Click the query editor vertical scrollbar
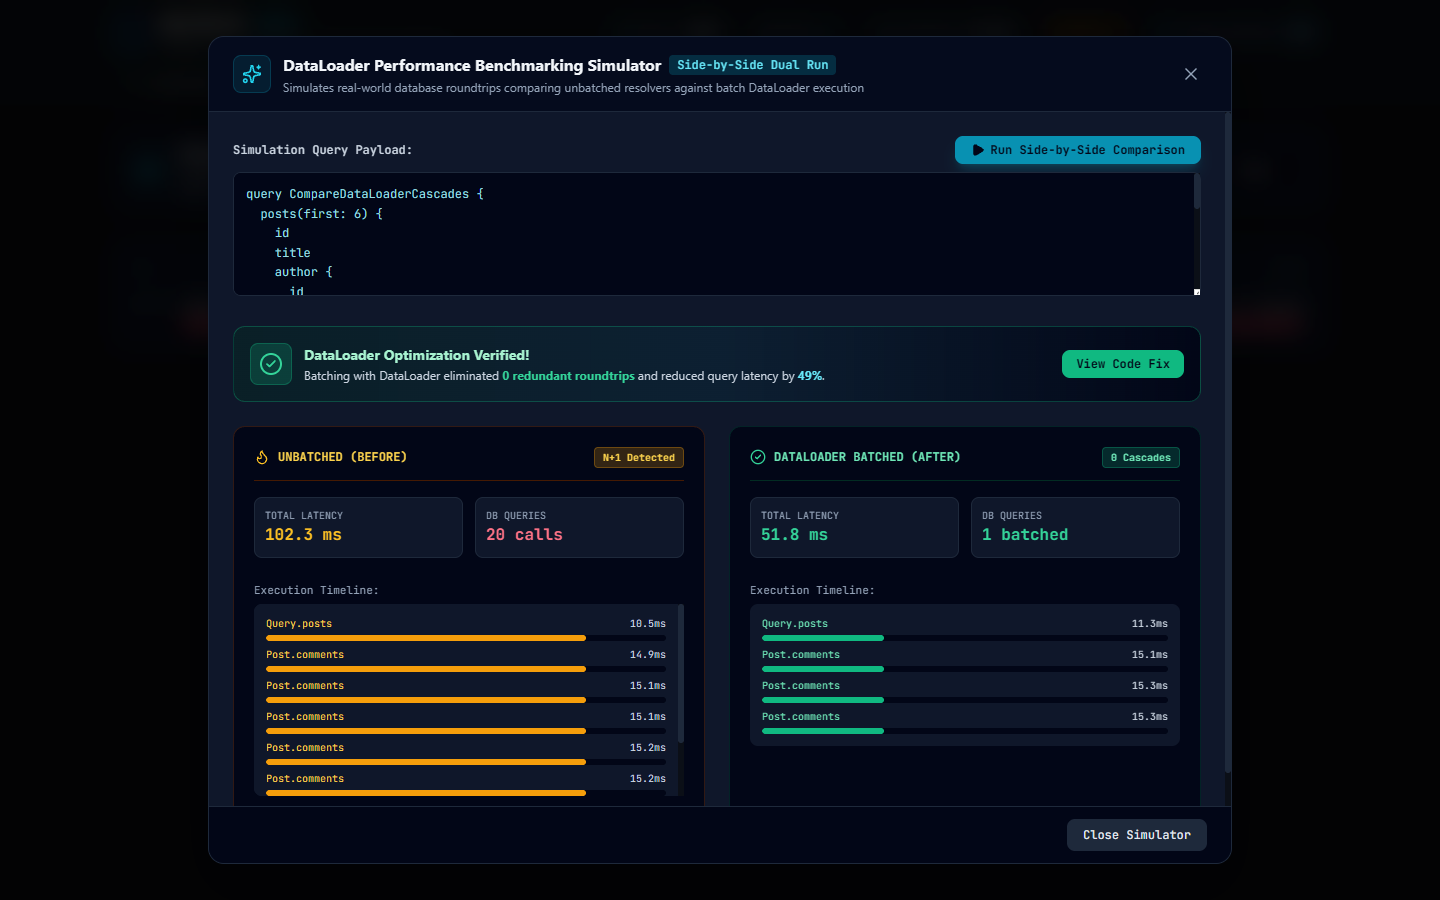This screenshot has width=1440, height=900. click(1197, 191)
